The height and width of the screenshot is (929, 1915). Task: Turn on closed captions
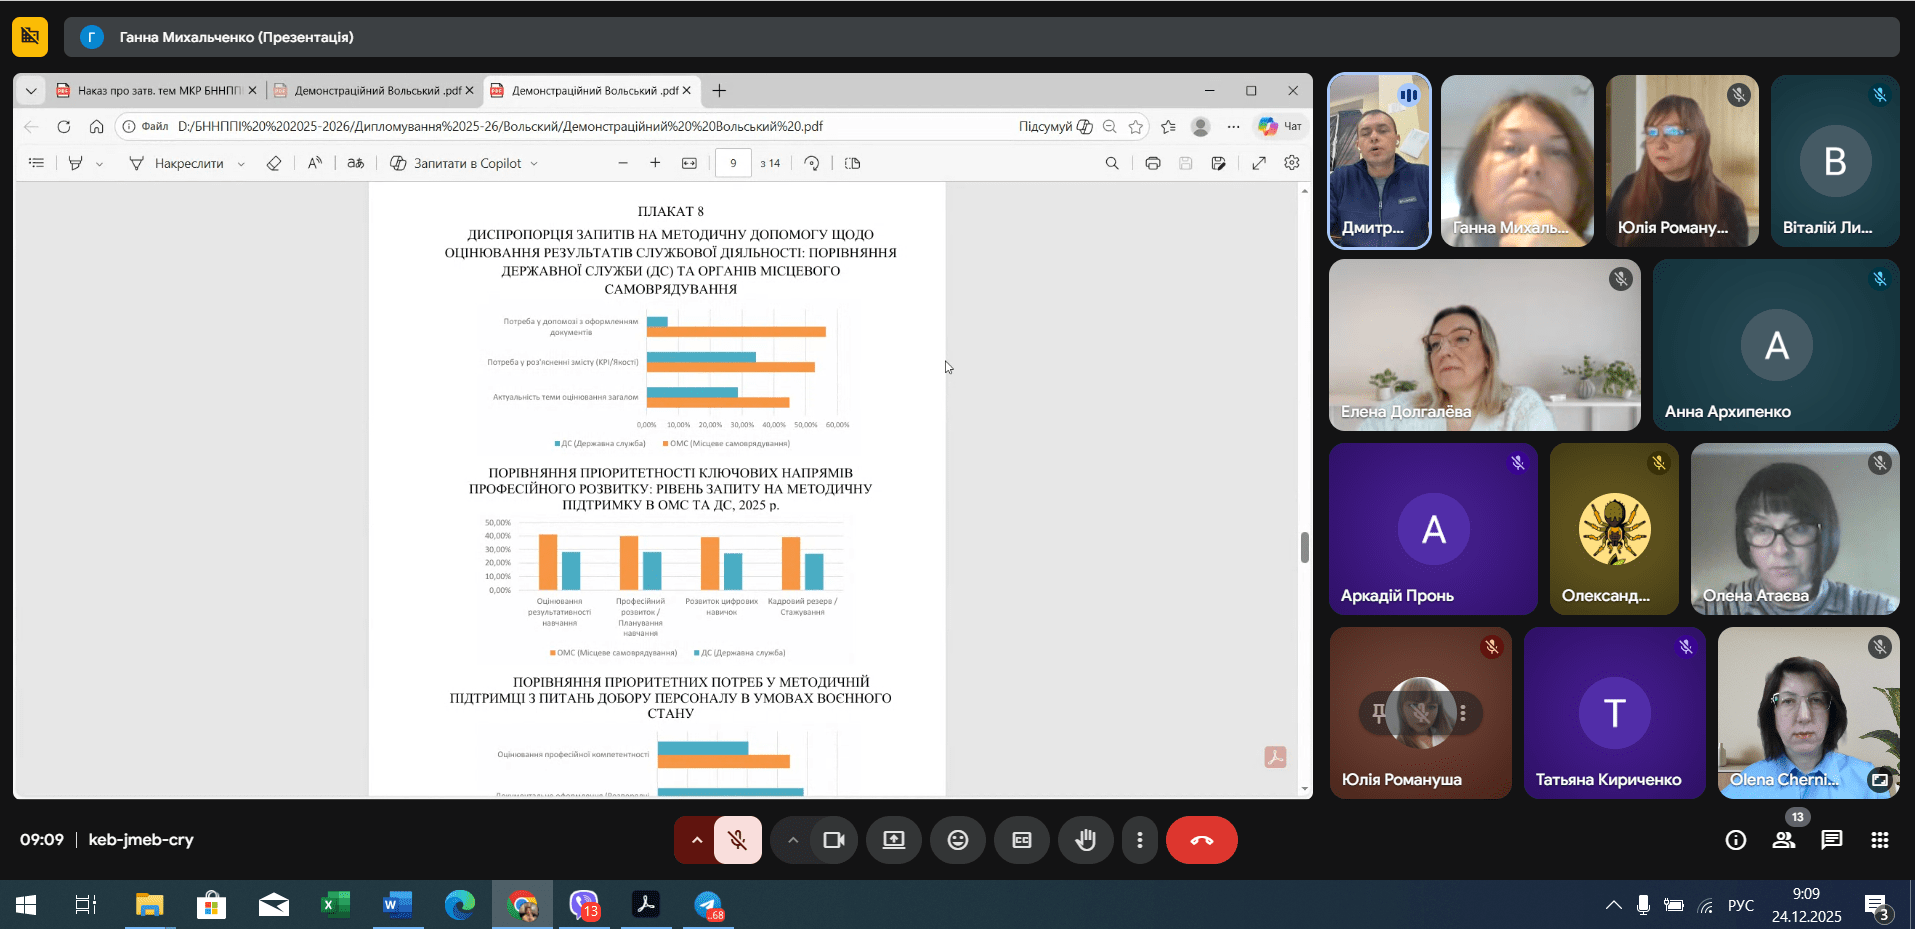click(1021, 840)
